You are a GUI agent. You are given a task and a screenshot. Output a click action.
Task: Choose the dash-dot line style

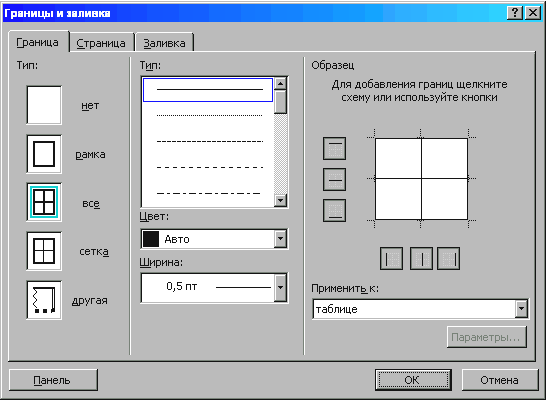[x=208, y=193]
